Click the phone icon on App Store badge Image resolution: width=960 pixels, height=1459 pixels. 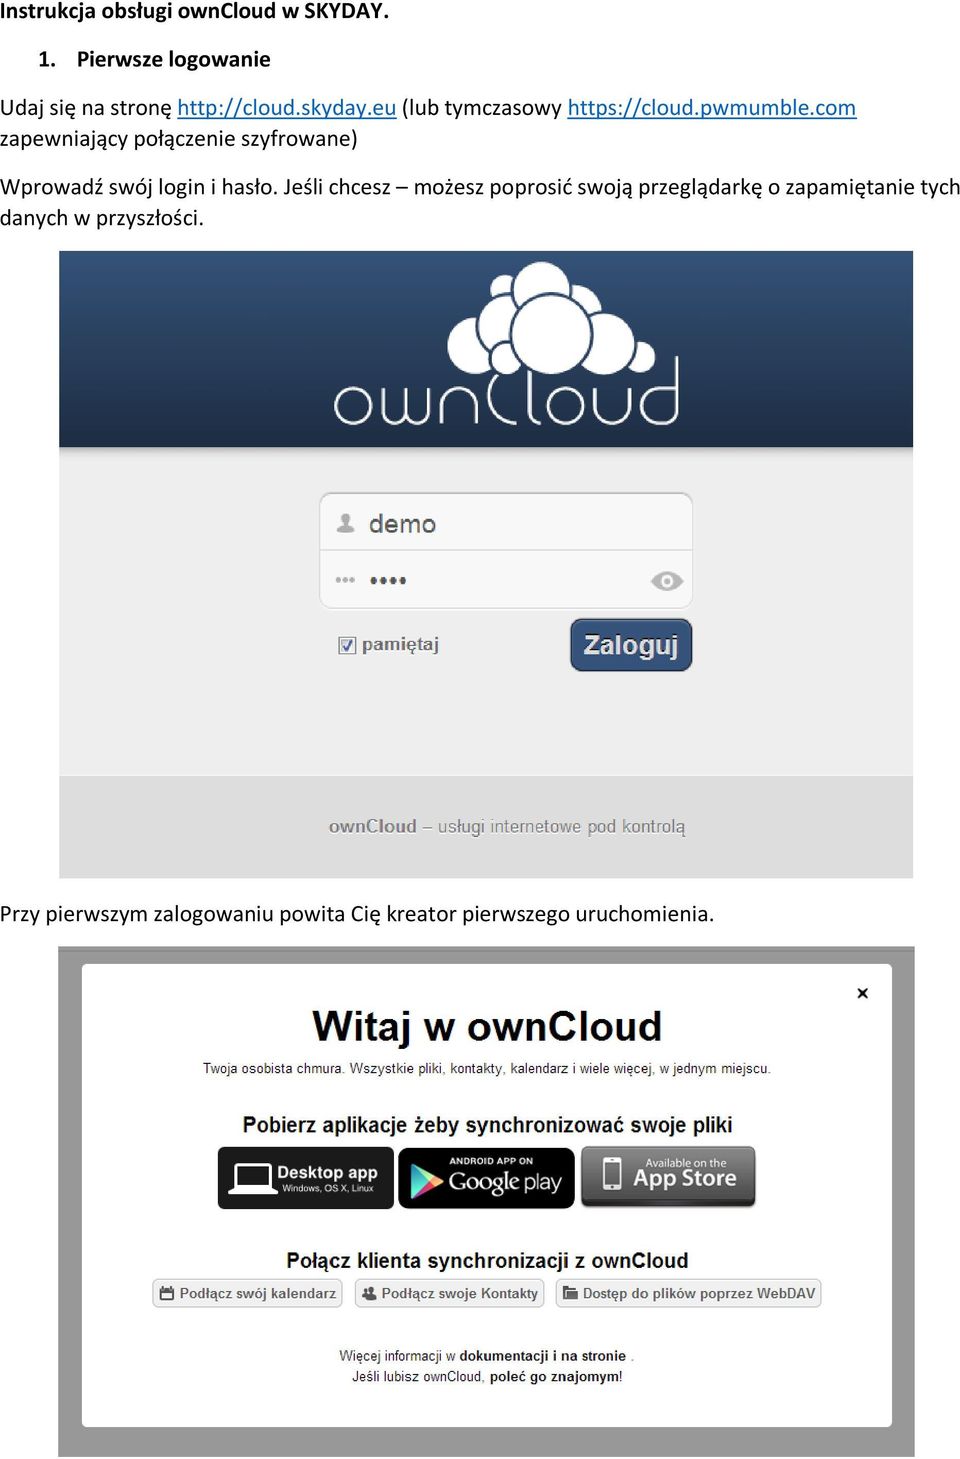point(612,1174)
